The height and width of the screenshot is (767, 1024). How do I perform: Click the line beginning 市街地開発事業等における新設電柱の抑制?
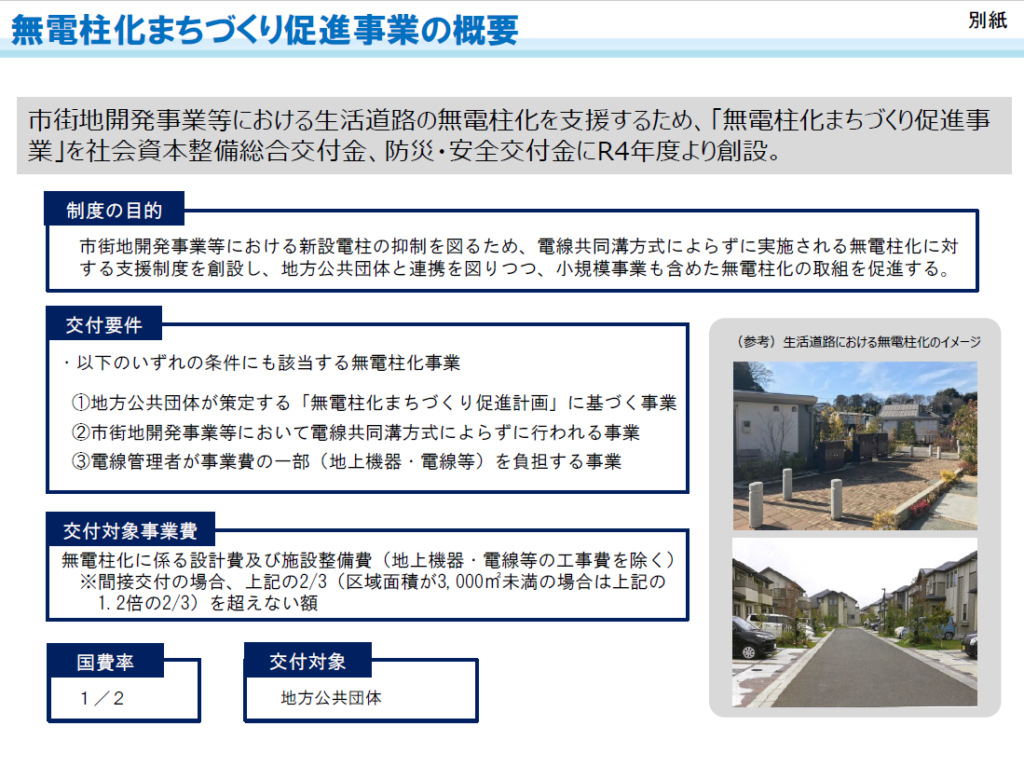(x=519, y=246)
